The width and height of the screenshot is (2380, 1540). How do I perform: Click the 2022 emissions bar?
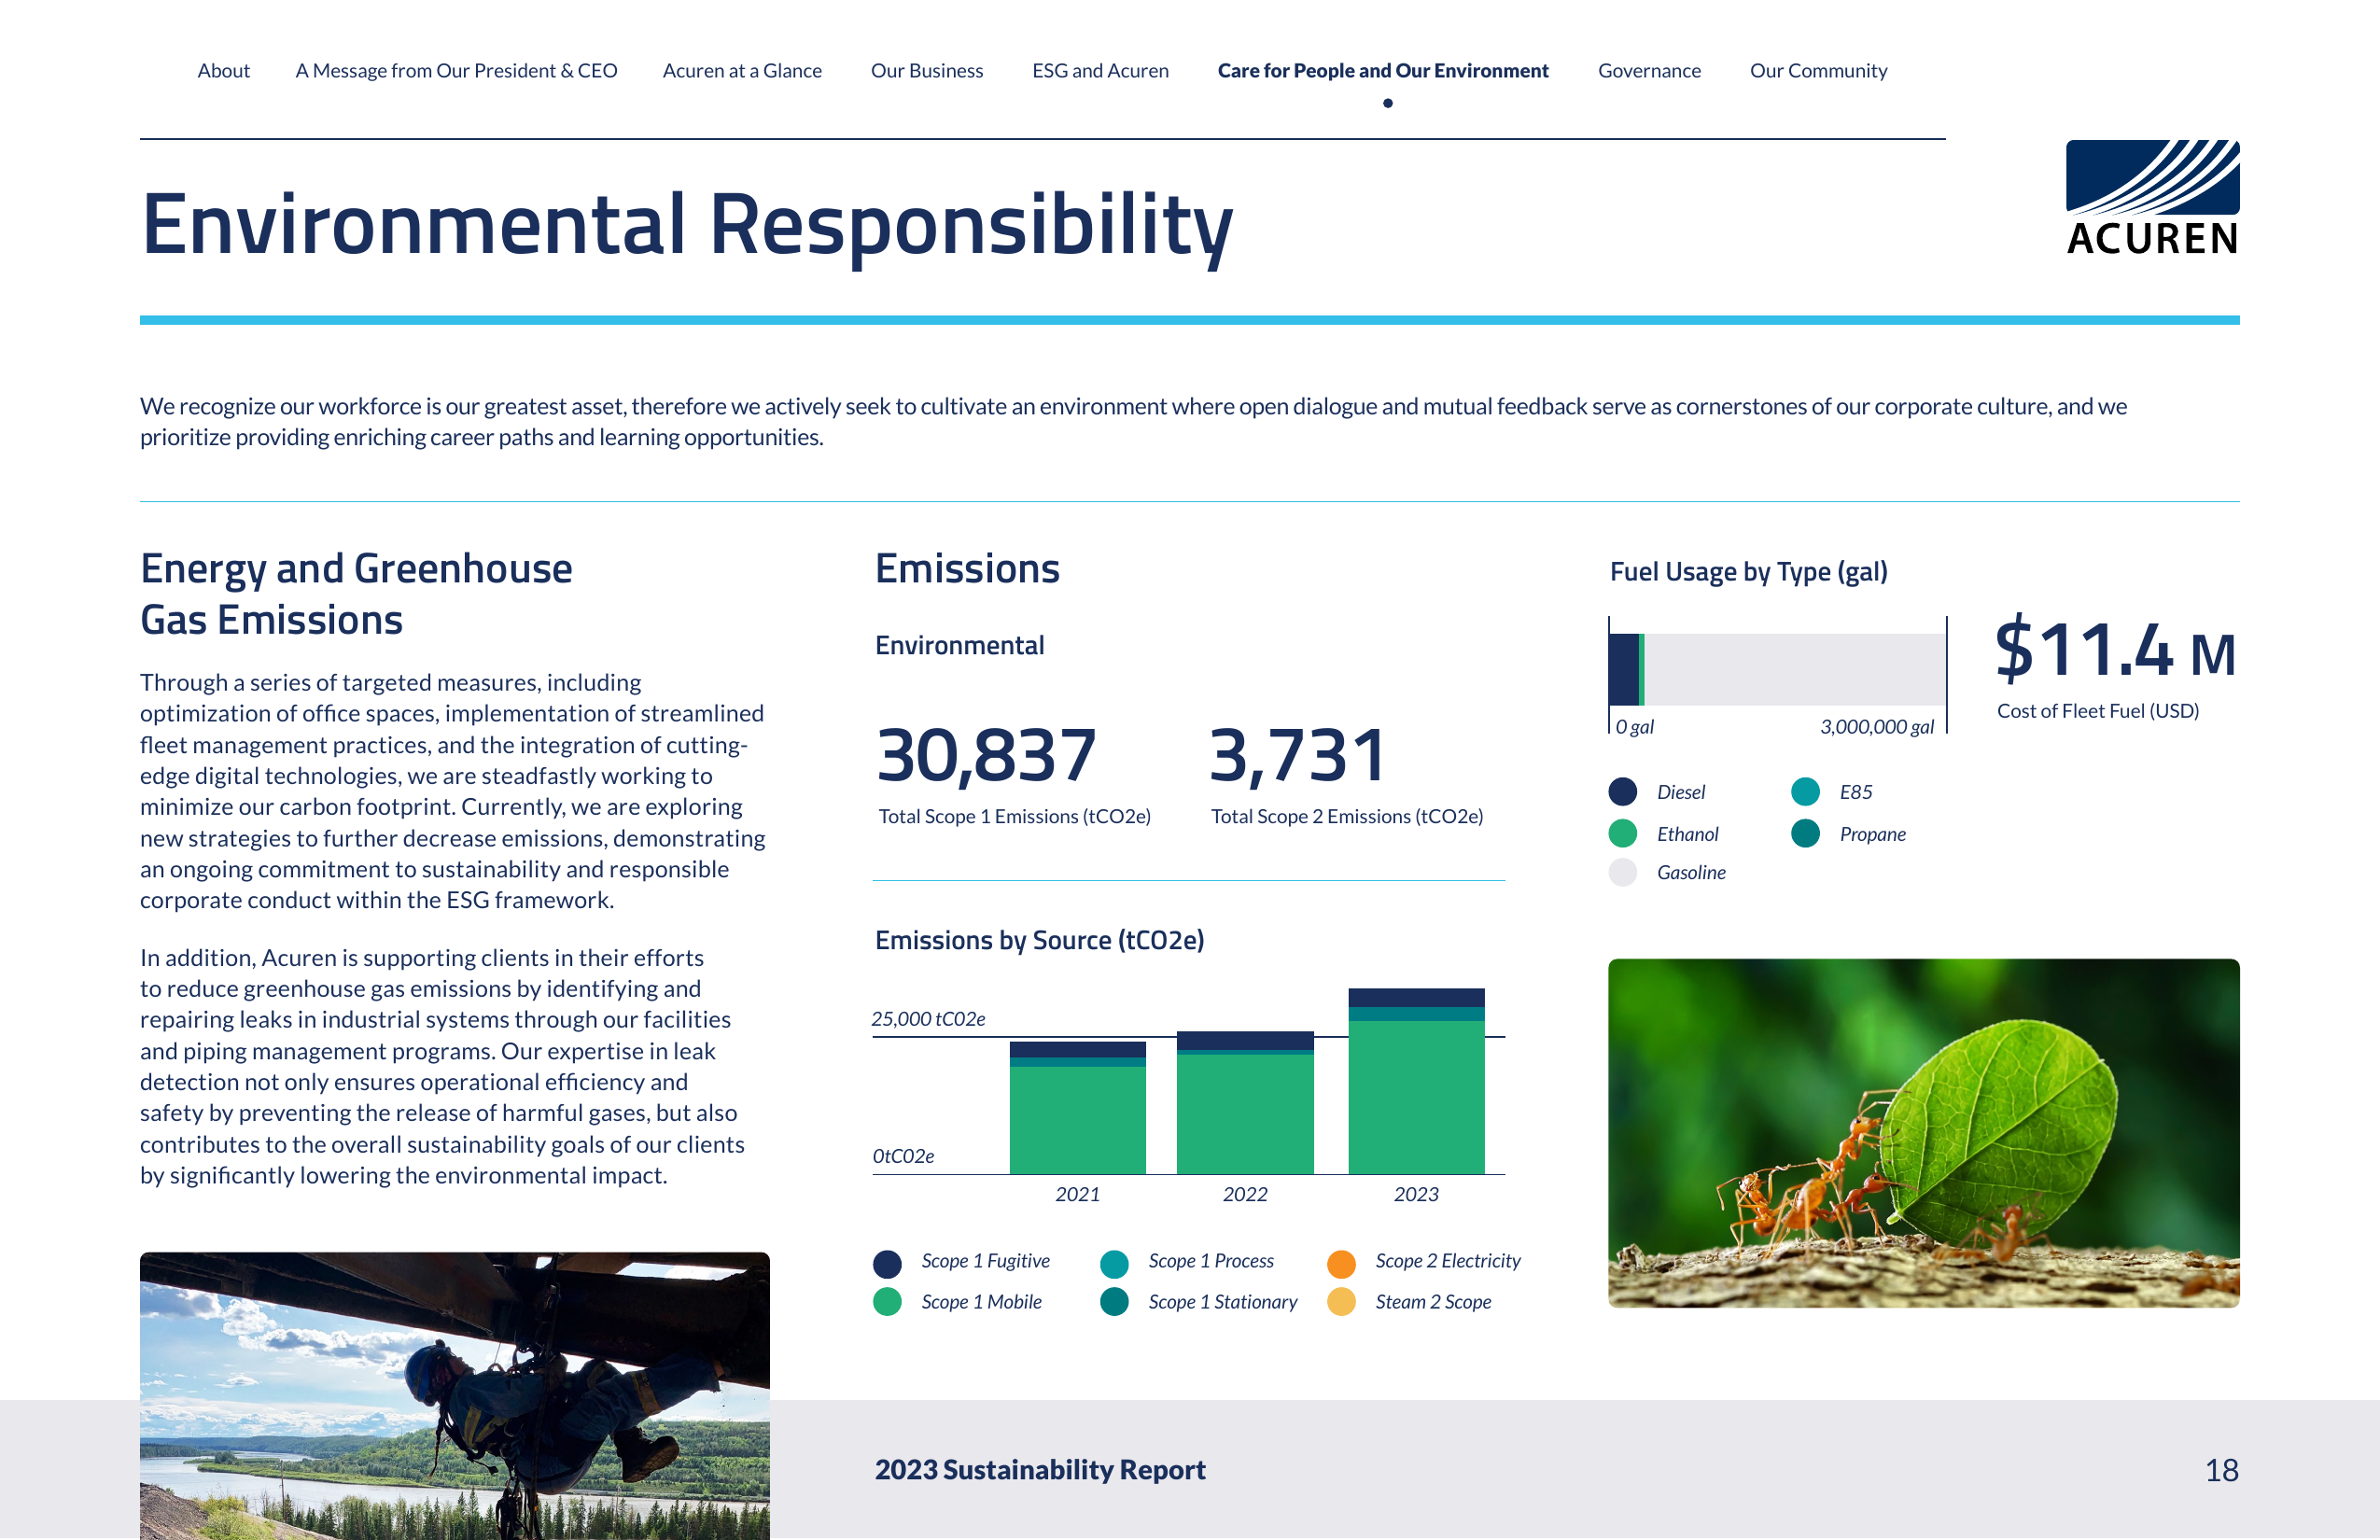point(1245,1103)
